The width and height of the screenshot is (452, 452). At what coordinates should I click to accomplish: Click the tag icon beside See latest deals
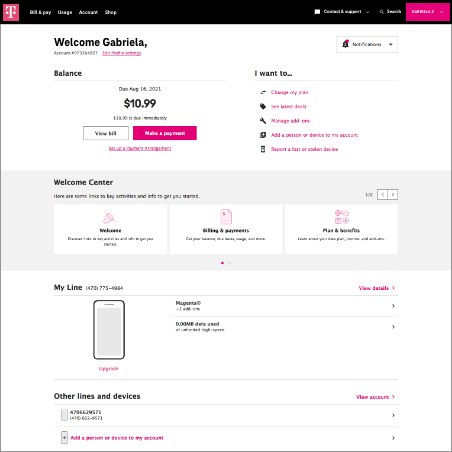[x=263, y=106]
